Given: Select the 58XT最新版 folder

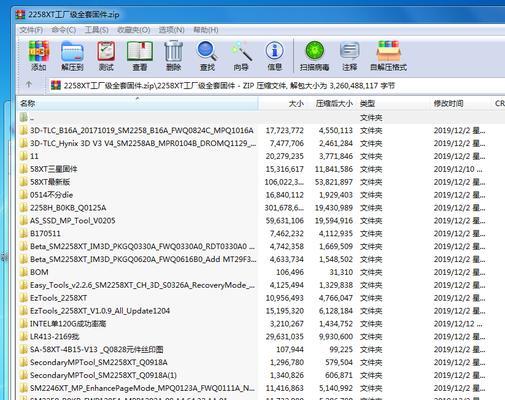Looking at the screenshot, I should click(50, 182).
